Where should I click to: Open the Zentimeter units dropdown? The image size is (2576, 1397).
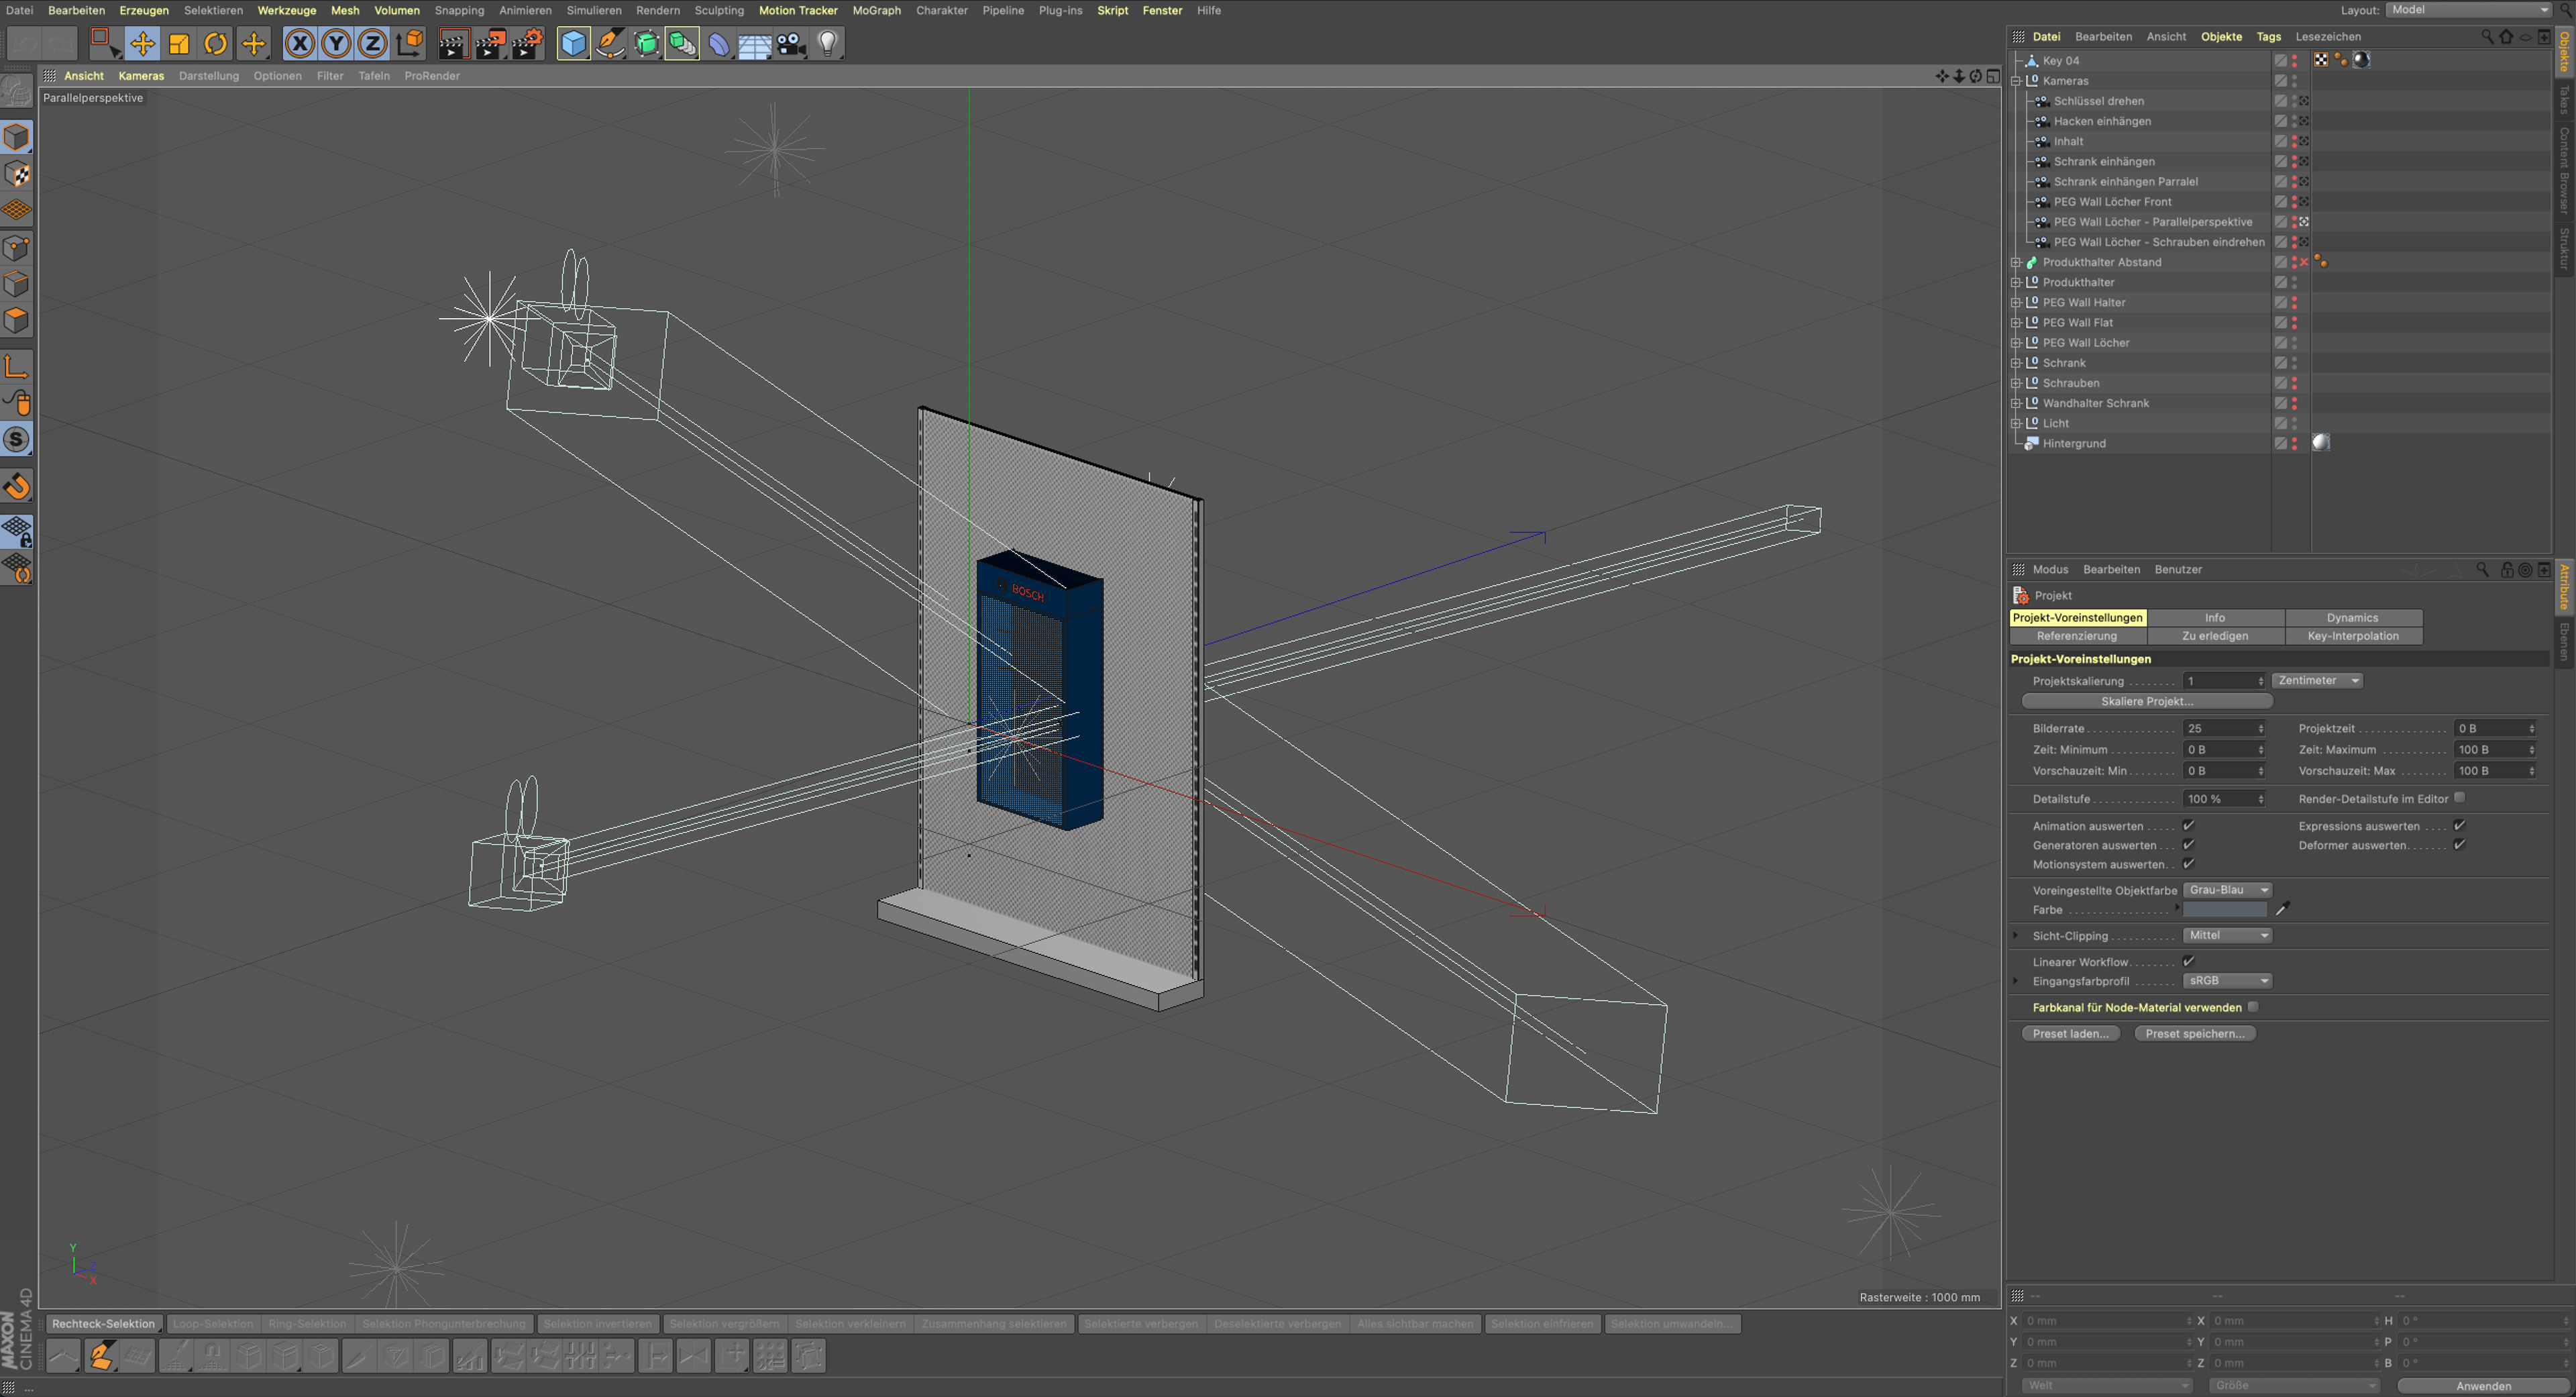[x=2318, y=681]
